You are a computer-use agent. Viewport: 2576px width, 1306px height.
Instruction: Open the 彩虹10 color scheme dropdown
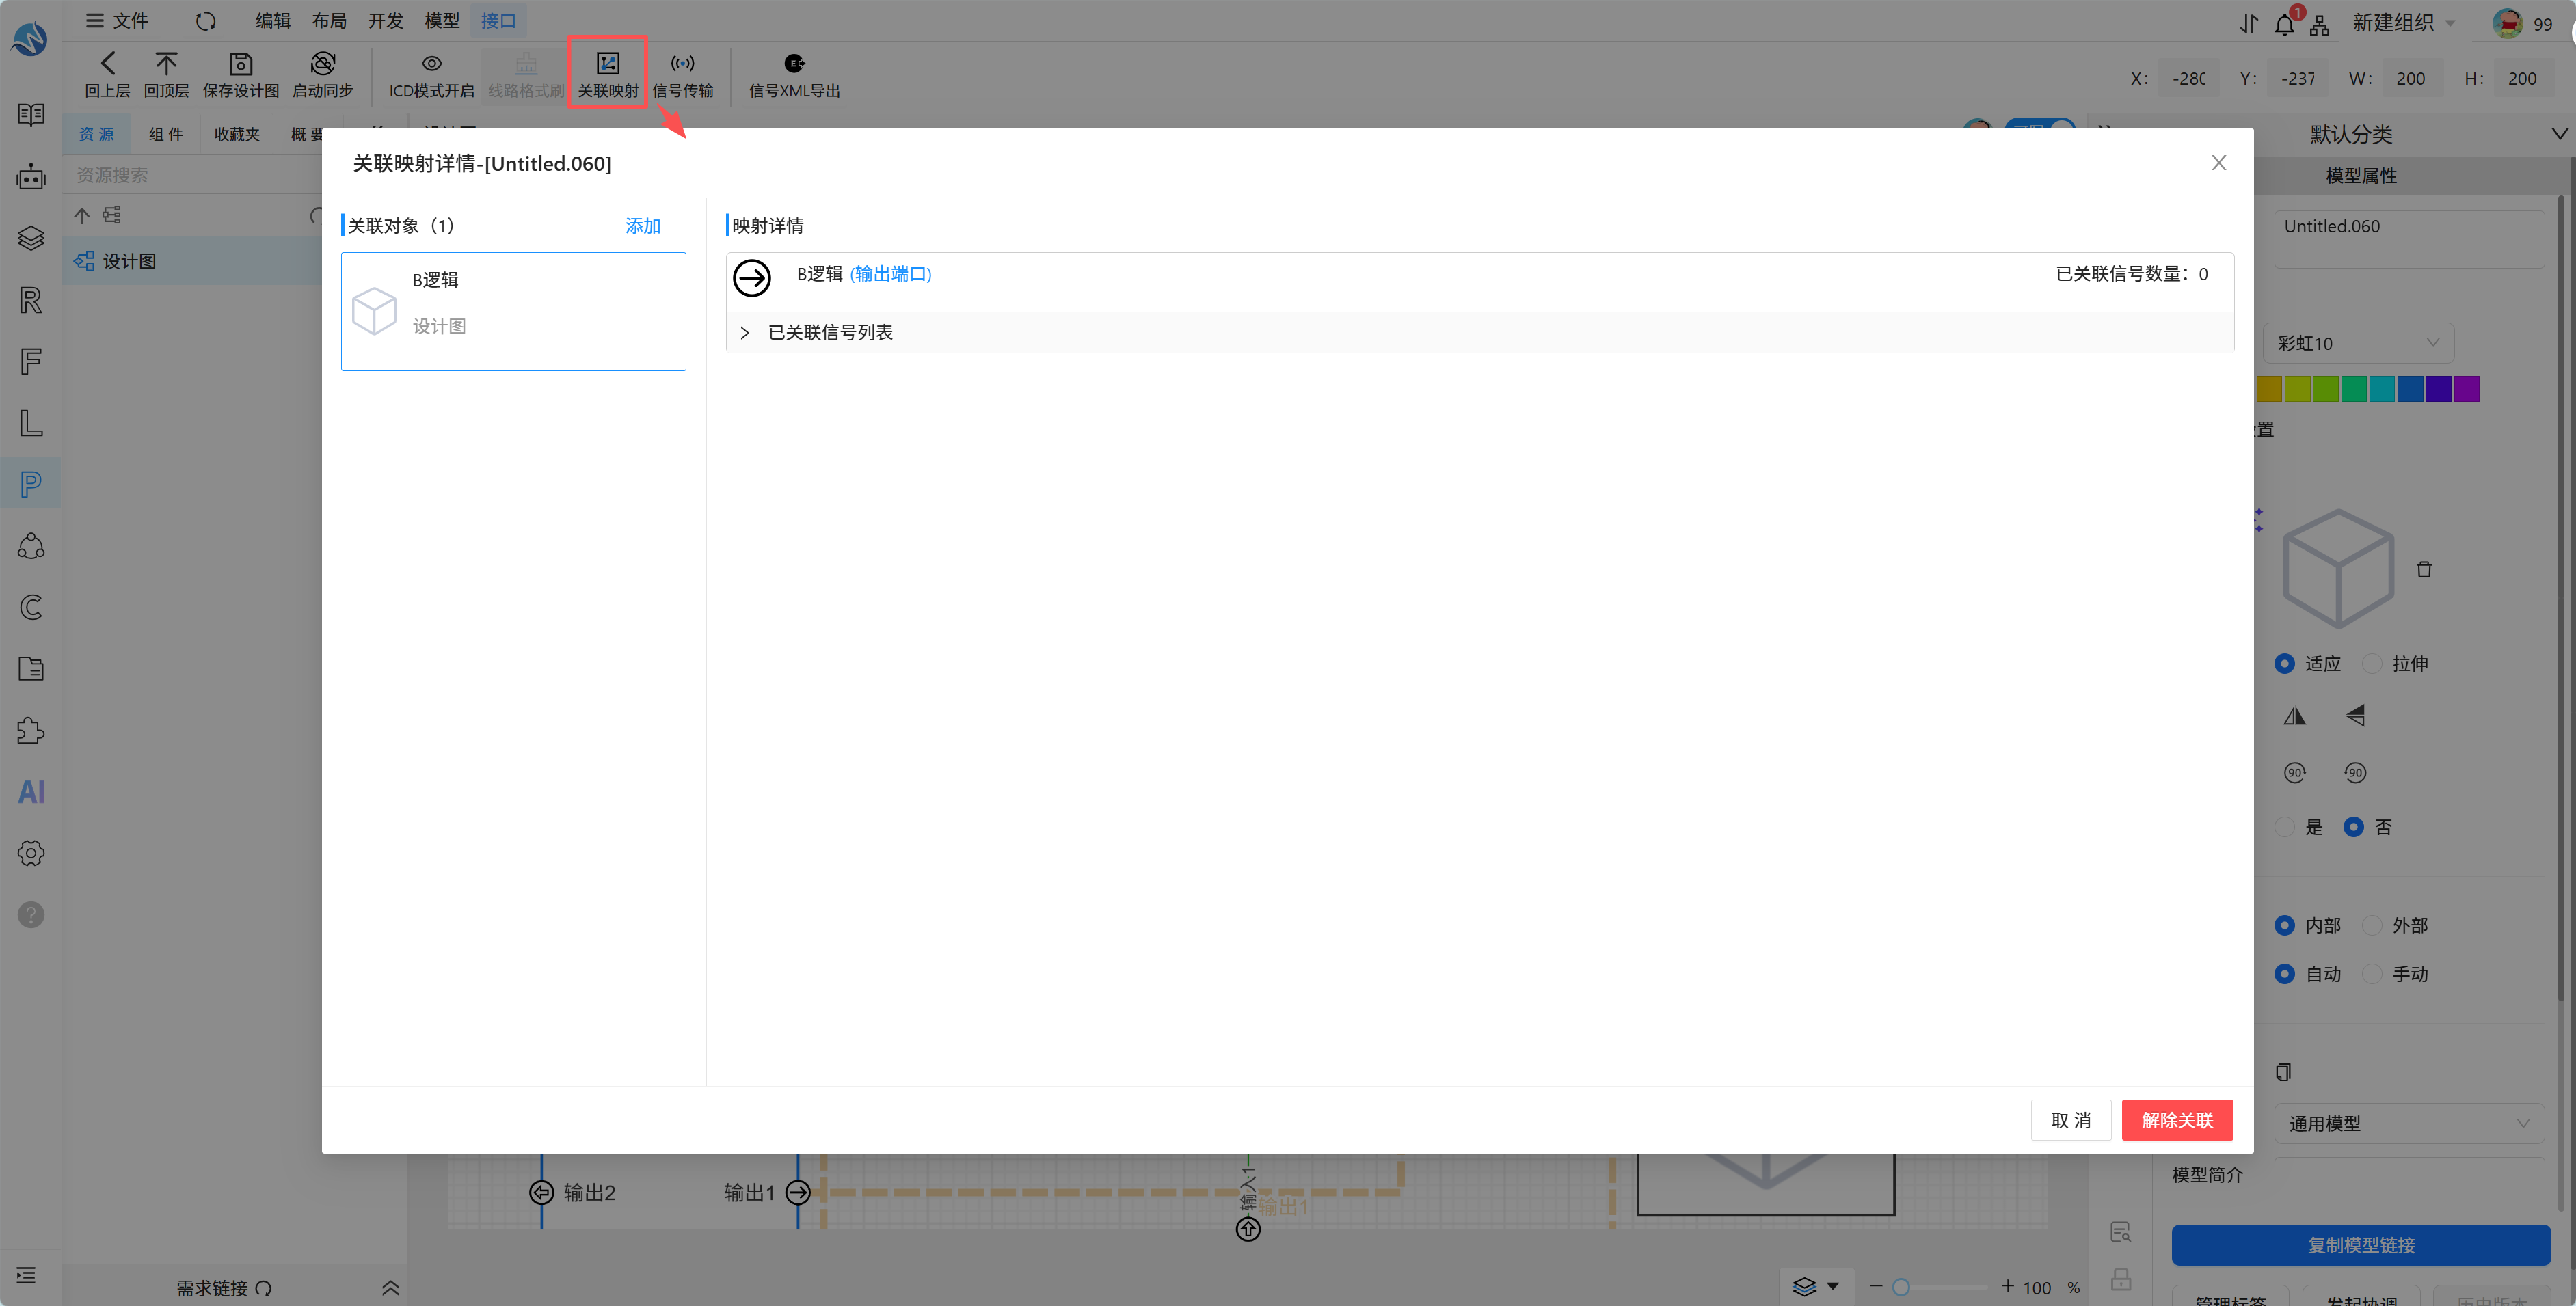[x=2358, y=343]
